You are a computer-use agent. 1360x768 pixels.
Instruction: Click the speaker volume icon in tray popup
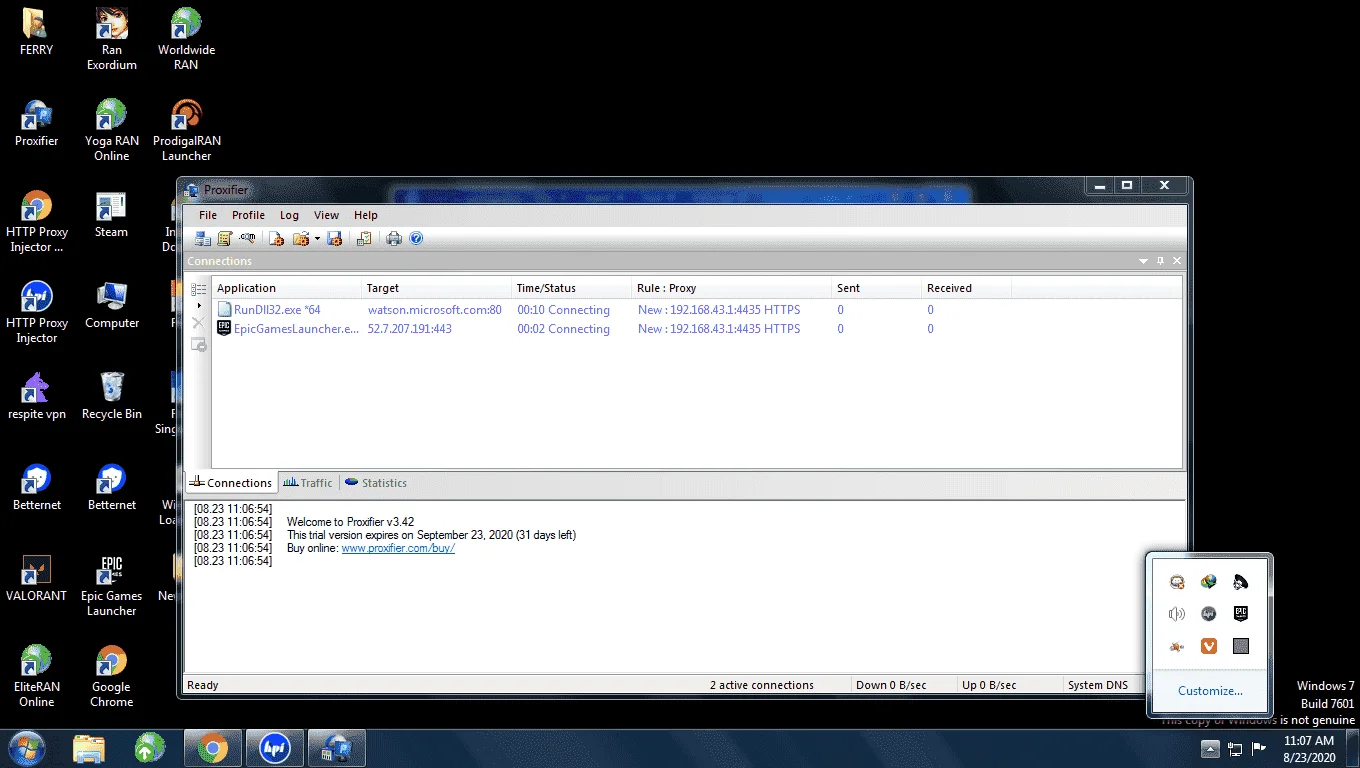pos(1177,614)
